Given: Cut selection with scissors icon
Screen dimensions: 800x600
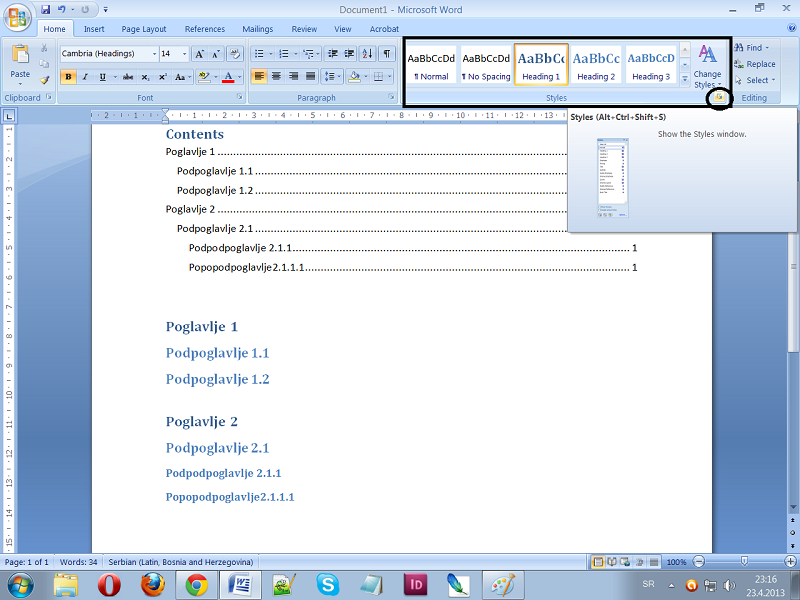Looking at the screenshot, I should point(44,48).
